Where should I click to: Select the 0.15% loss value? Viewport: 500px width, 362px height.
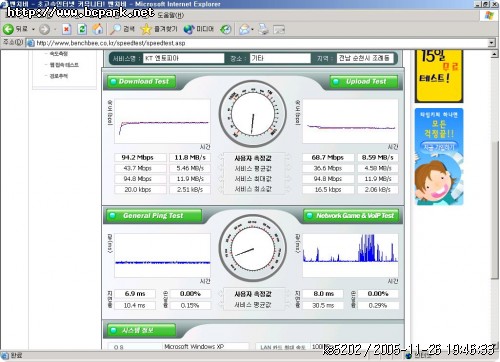[x=190, y=305]
